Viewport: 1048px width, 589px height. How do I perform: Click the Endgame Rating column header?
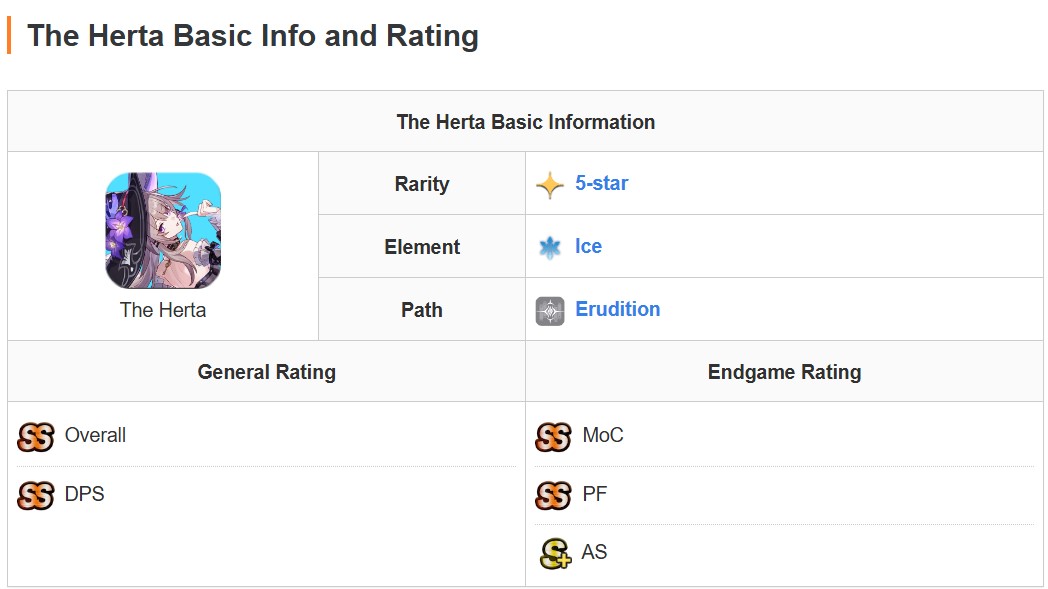click(x=785, y=372)
